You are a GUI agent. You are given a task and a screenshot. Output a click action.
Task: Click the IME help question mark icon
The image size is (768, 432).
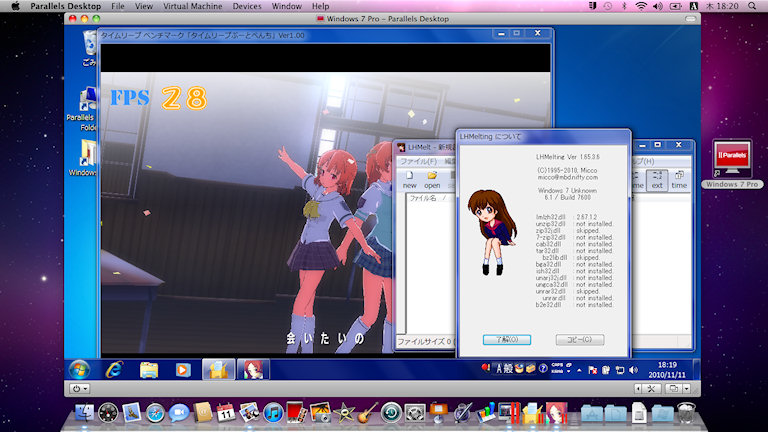[x=543, y=368]
